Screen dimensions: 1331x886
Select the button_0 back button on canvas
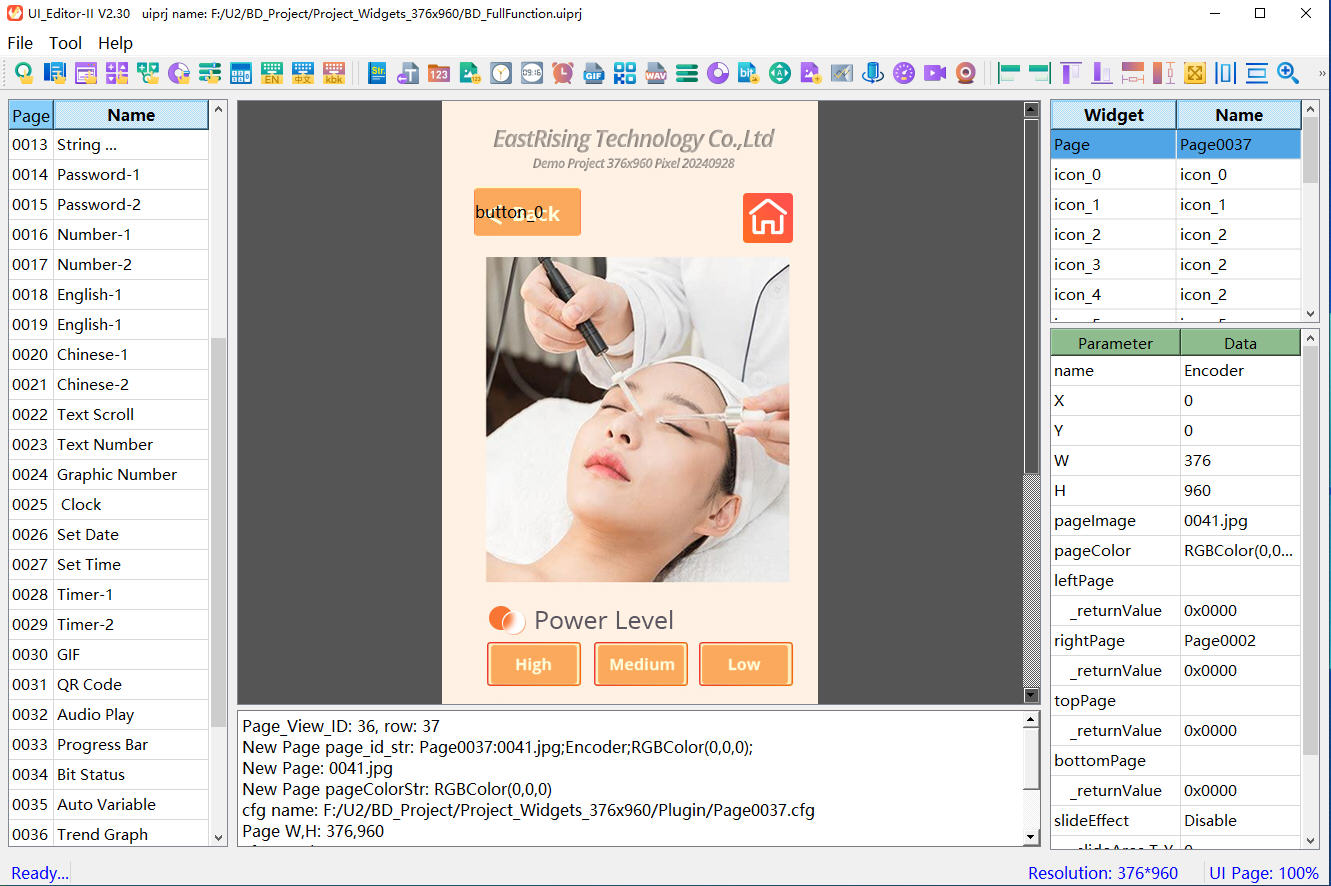click(x=527, y=212)
